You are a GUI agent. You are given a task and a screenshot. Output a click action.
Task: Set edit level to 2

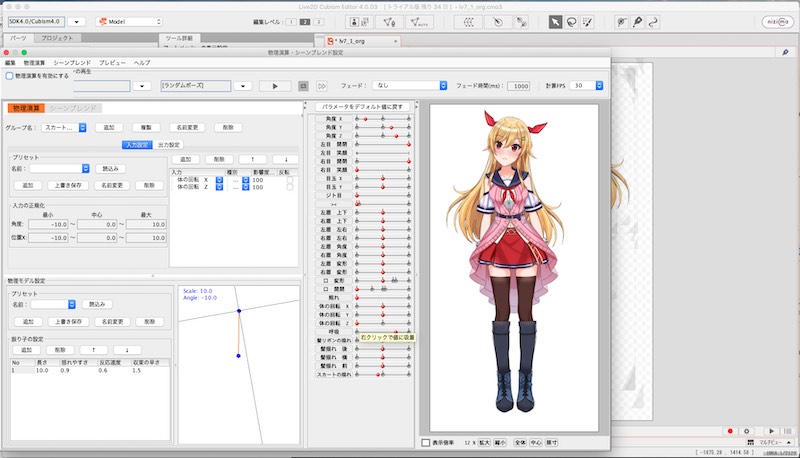305,22
